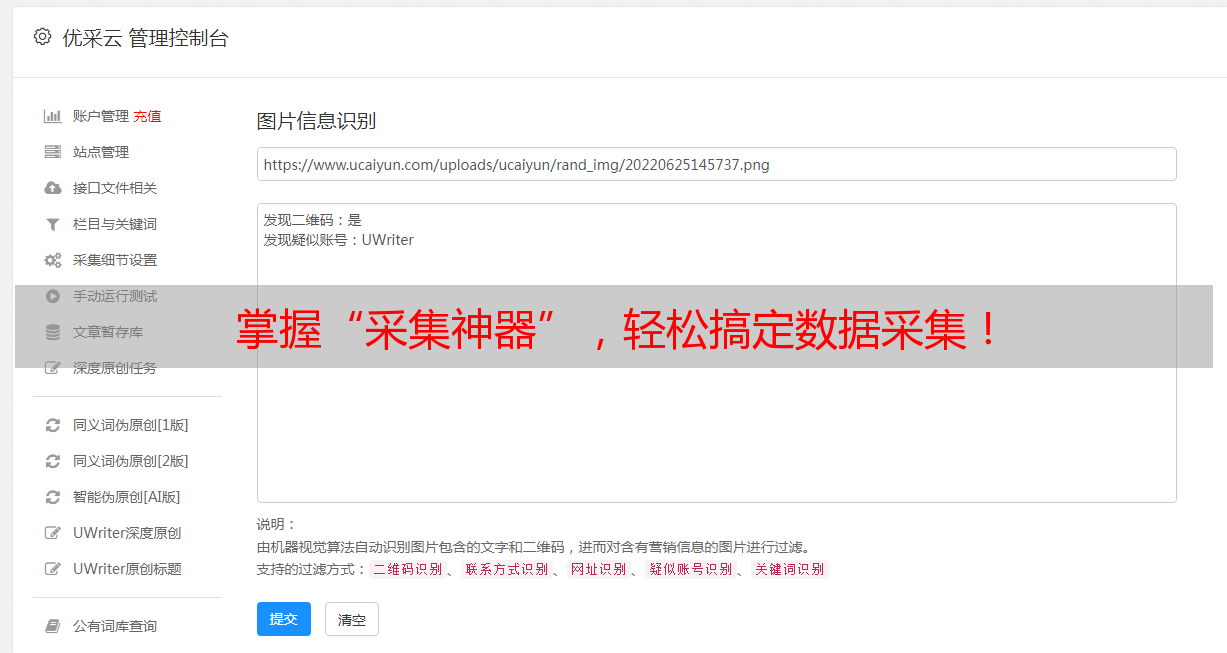Click the 清空 button
This screenshot has height=653, width=1227.
(x=352, y=619)
